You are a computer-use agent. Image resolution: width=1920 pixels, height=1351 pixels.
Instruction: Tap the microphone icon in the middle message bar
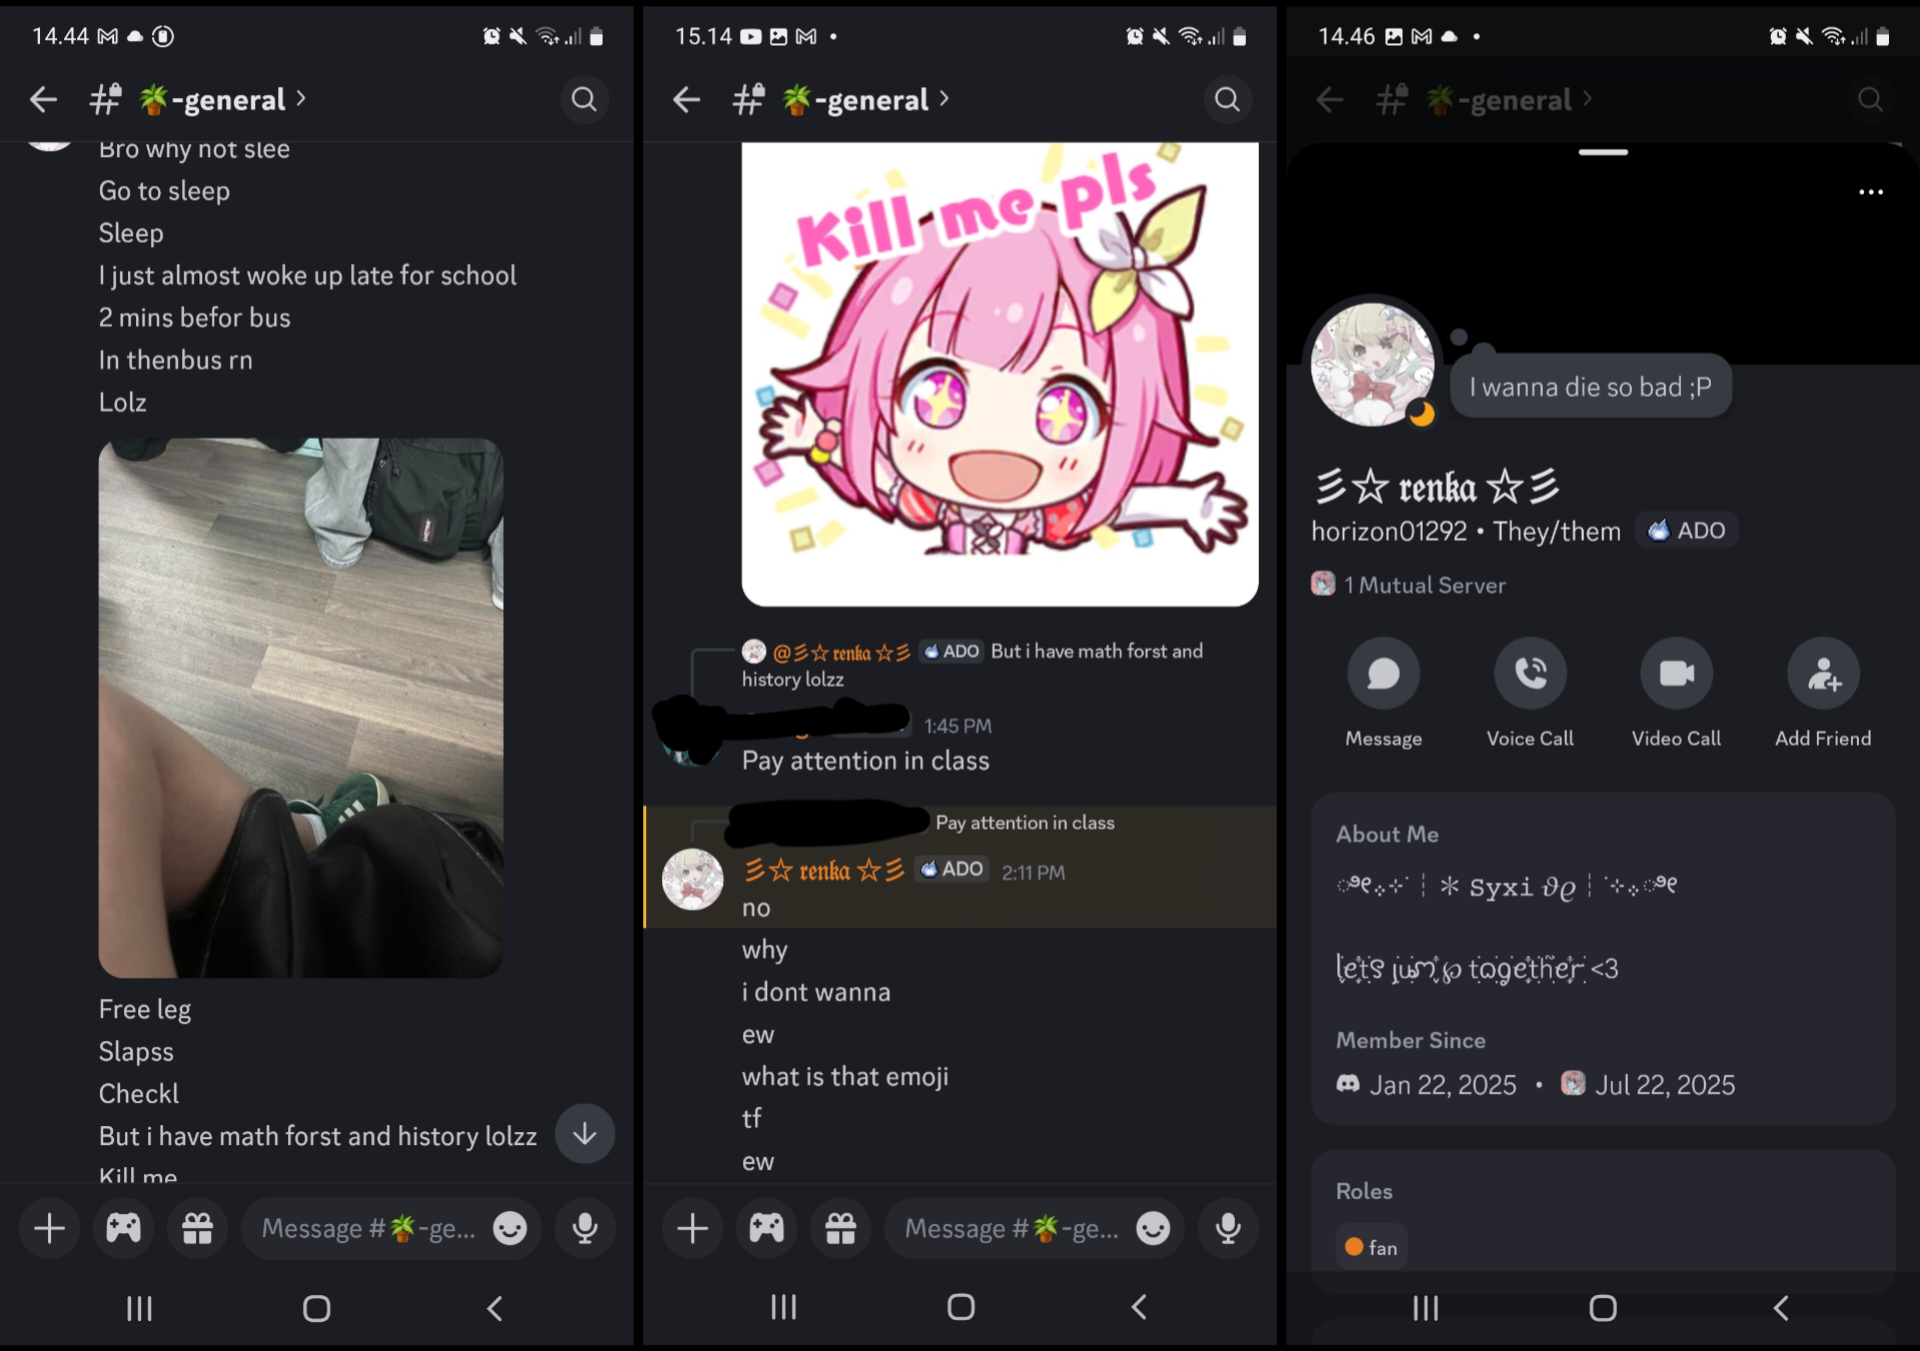click(x=1229, y=1228)
